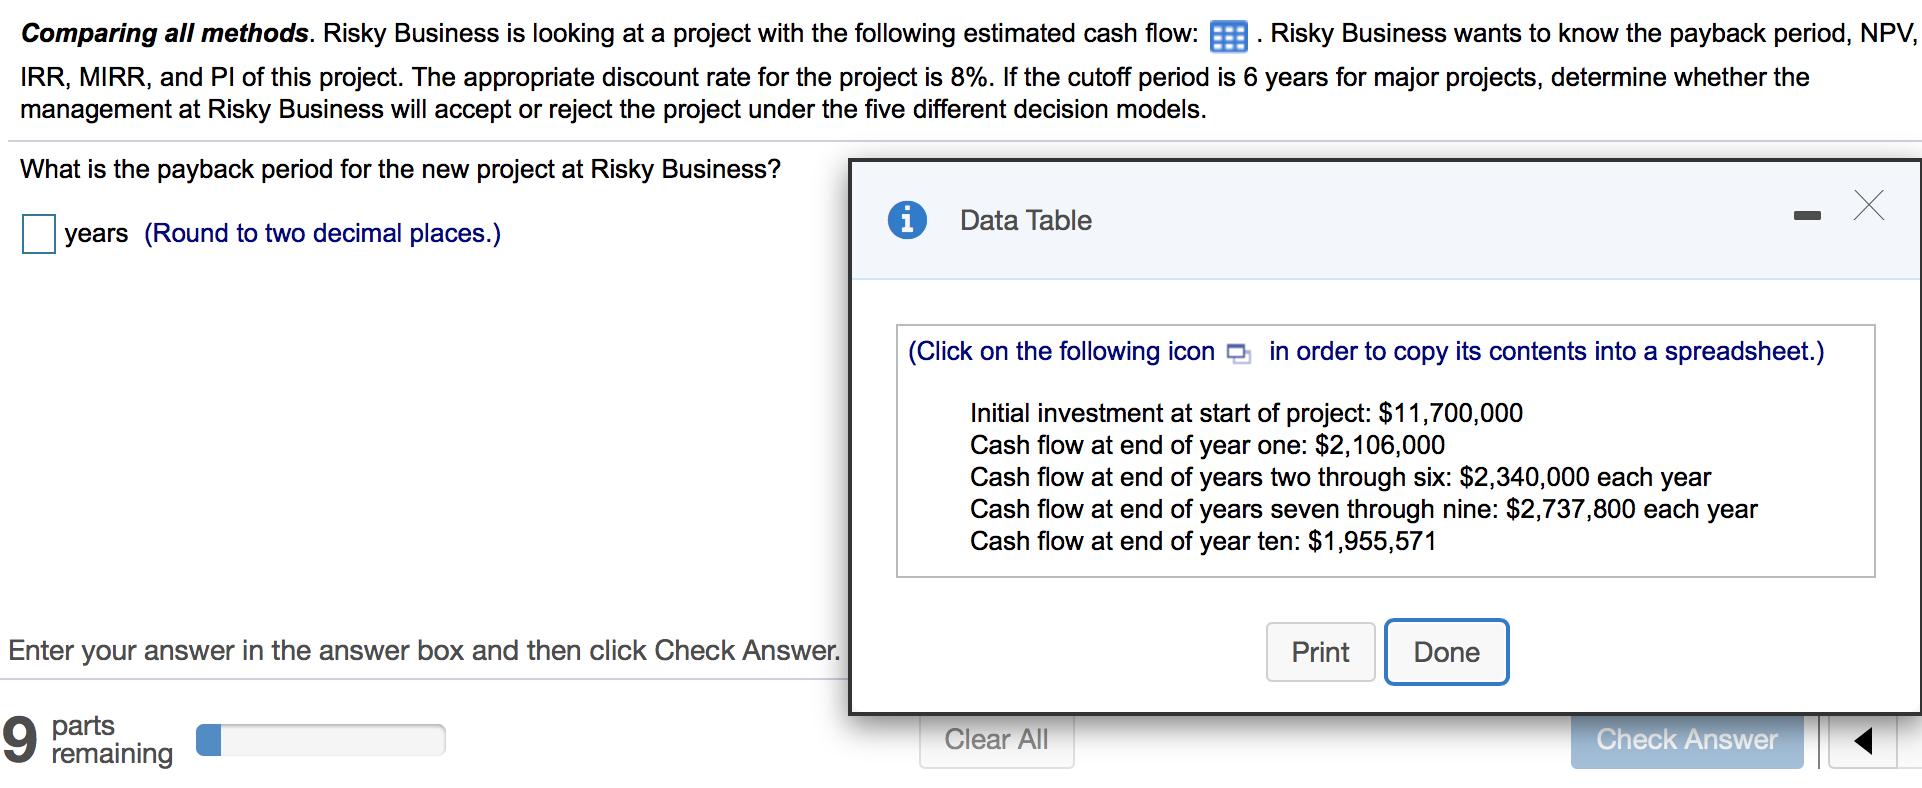The image size is (1922, 788).
Task: Click the Initial investment line in the table
Action: [1245, 413]
